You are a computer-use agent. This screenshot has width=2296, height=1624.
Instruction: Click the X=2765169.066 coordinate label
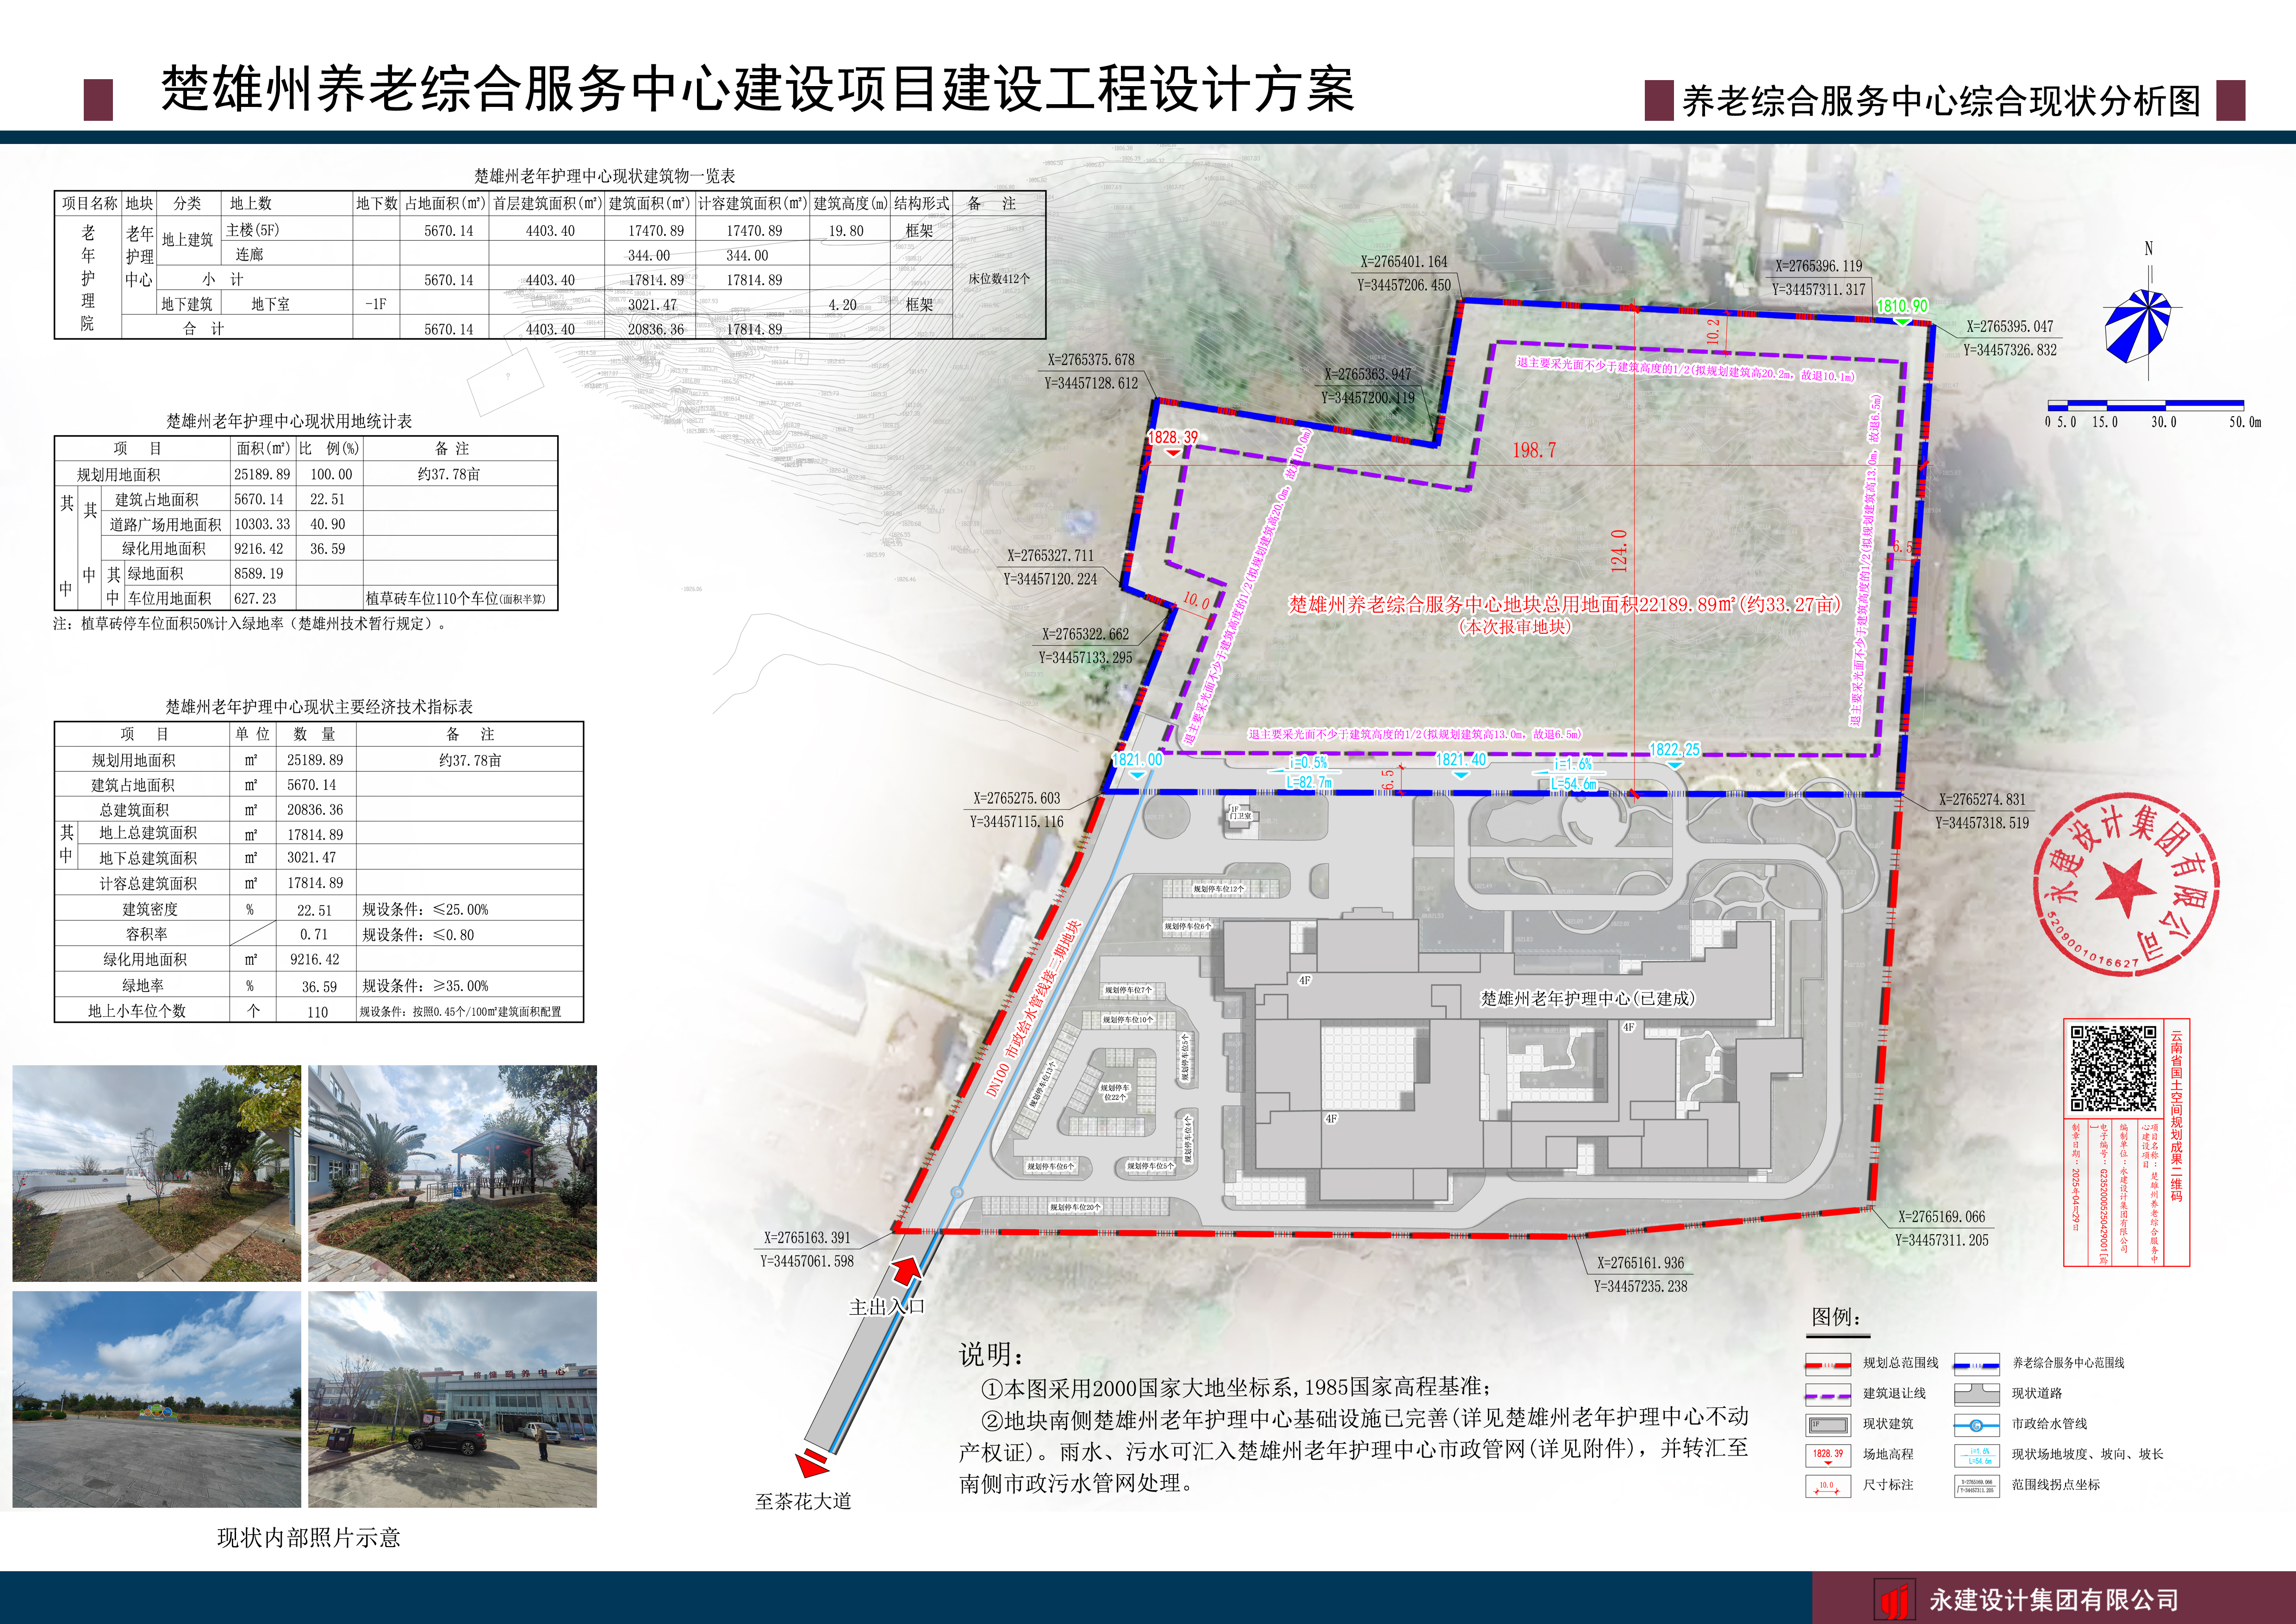[1942, 1217]
